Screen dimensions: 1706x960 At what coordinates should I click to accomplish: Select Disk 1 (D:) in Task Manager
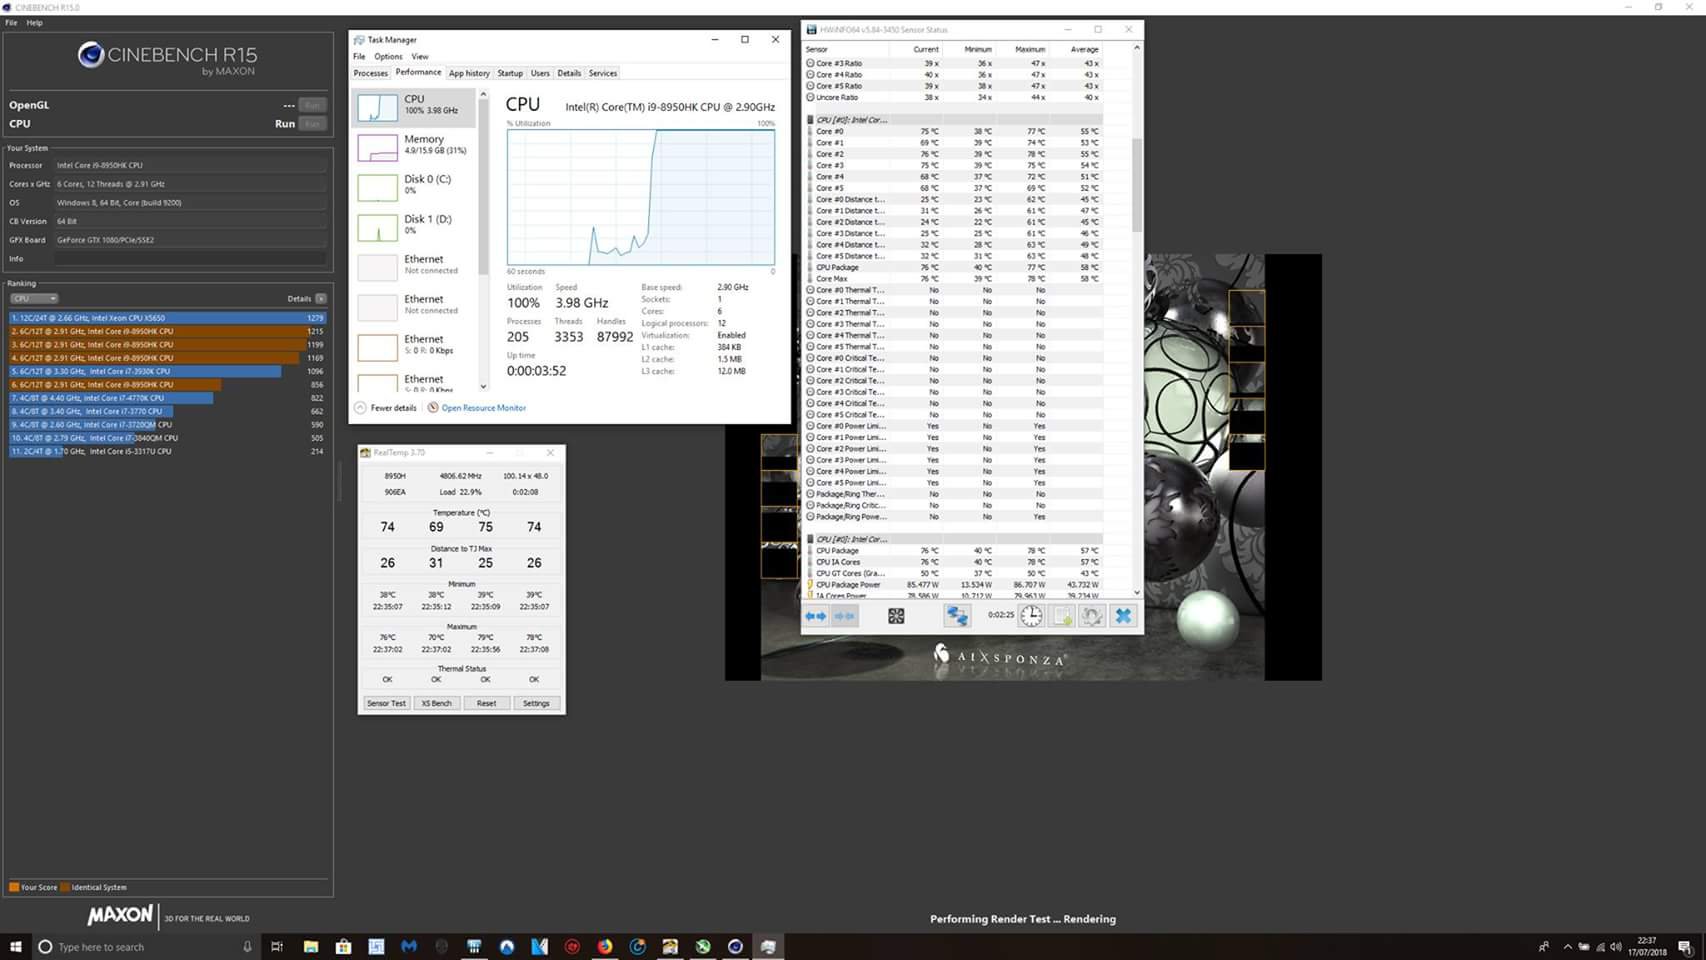(415, 226)
